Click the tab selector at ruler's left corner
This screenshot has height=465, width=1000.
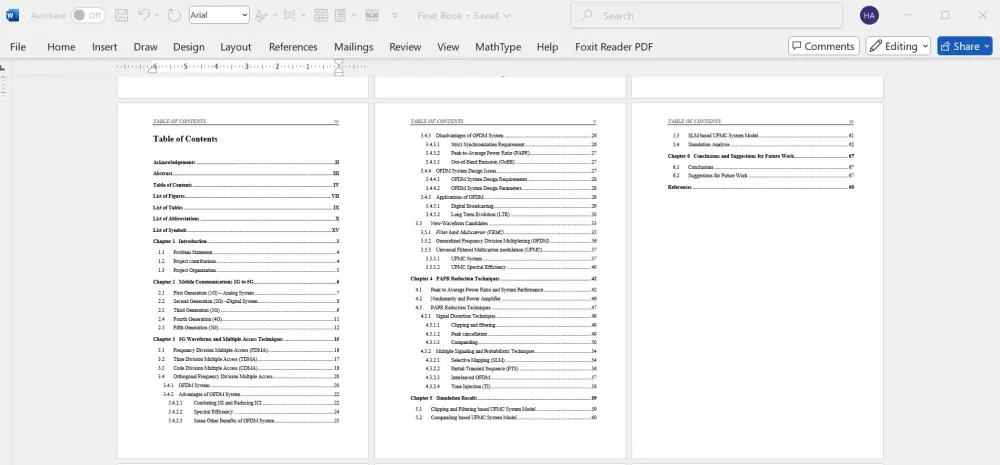click(3, 66)
